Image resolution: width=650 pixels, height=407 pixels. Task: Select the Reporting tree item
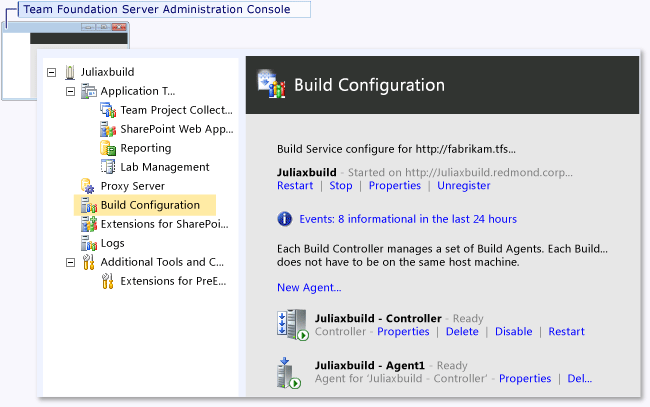tap(146, 148)
